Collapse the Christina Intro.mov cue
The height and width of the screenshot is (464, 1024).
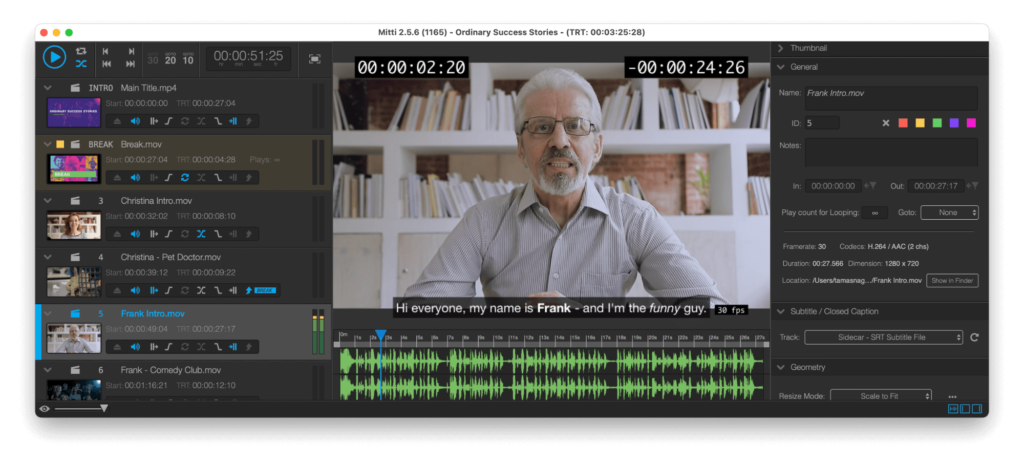47,200
